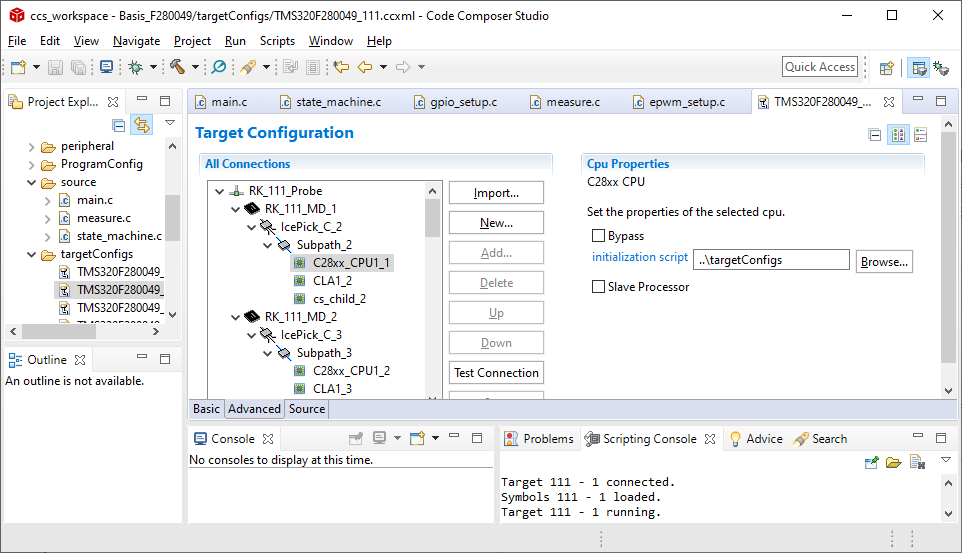Click the initialization script link

tap(640, 257)
